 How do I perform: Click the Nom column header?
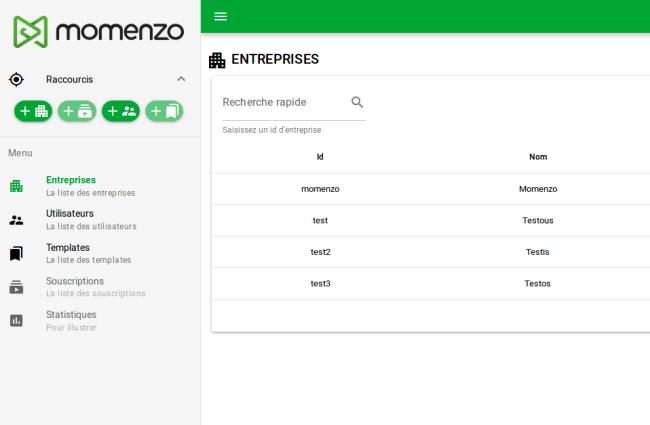pyautogui.click(x=538, y=157)
